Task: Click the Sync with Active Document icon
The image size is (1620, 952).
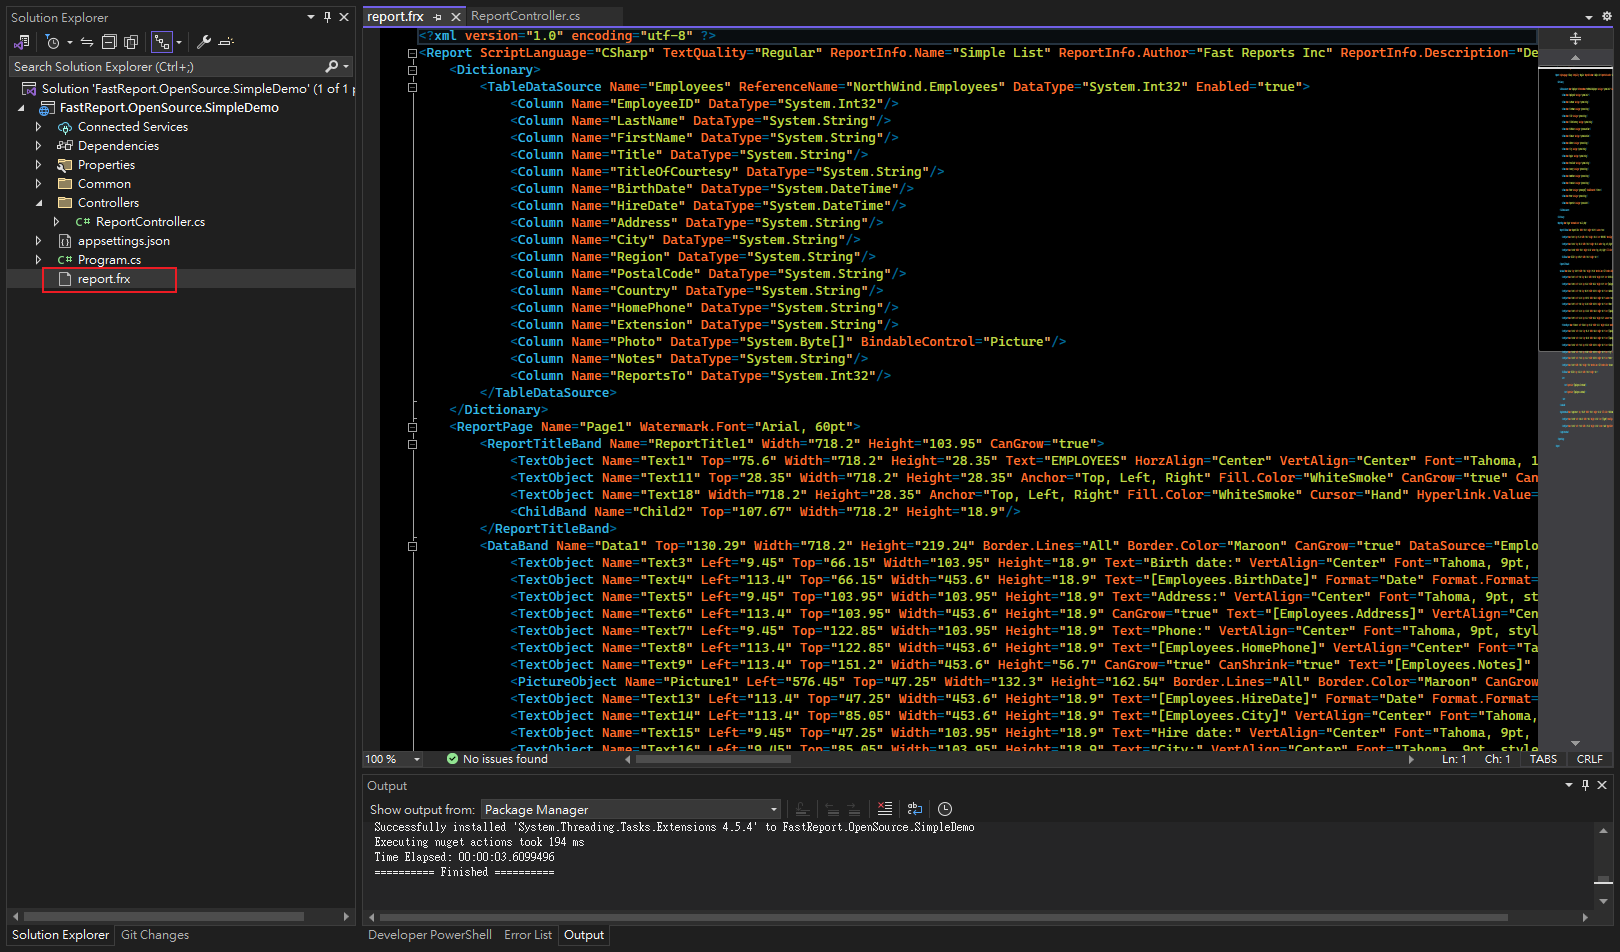Action: tap(87, 42)
